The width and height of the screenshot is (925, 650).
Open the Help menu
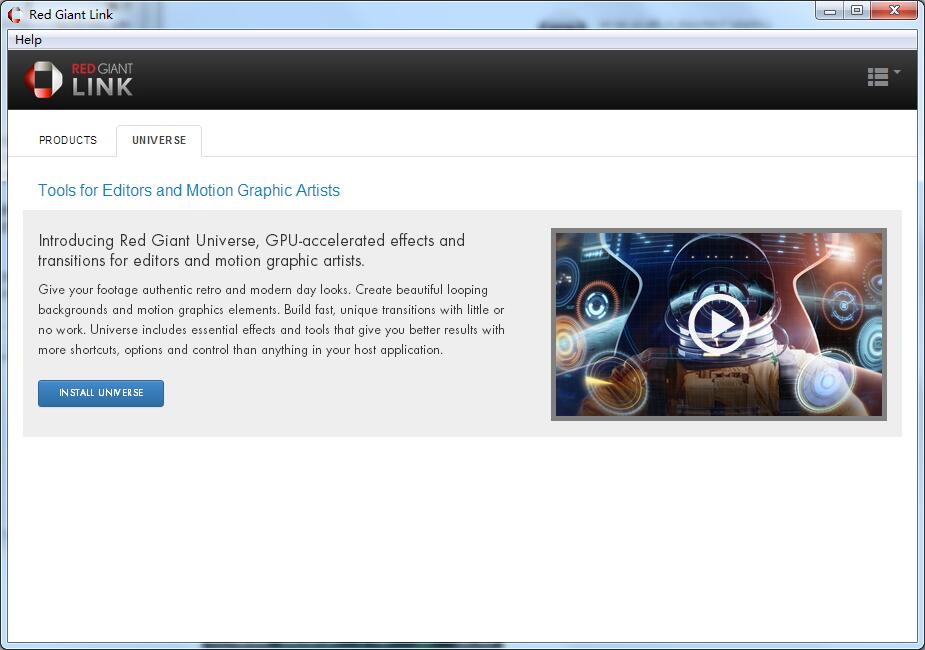(28, 40)
